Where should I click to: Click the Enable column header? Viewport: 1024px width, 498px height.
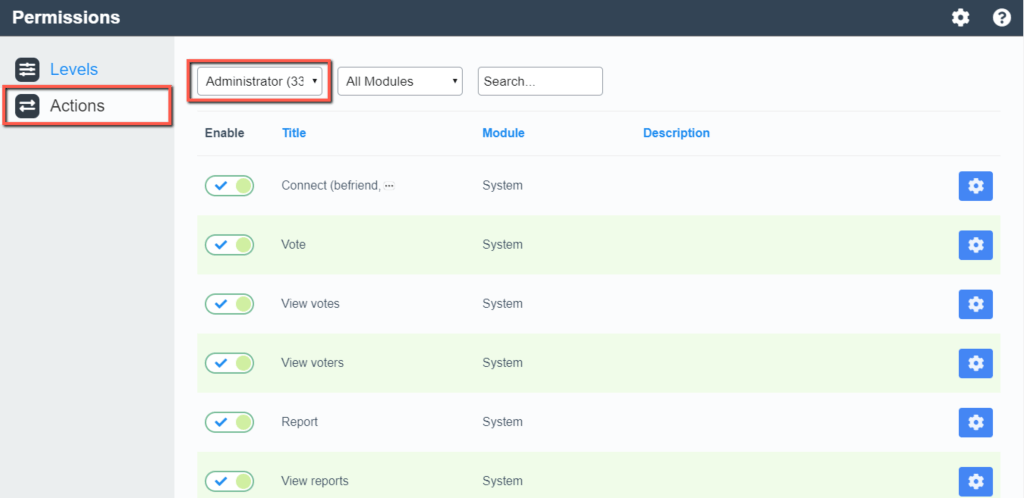(x=225, y=133)
